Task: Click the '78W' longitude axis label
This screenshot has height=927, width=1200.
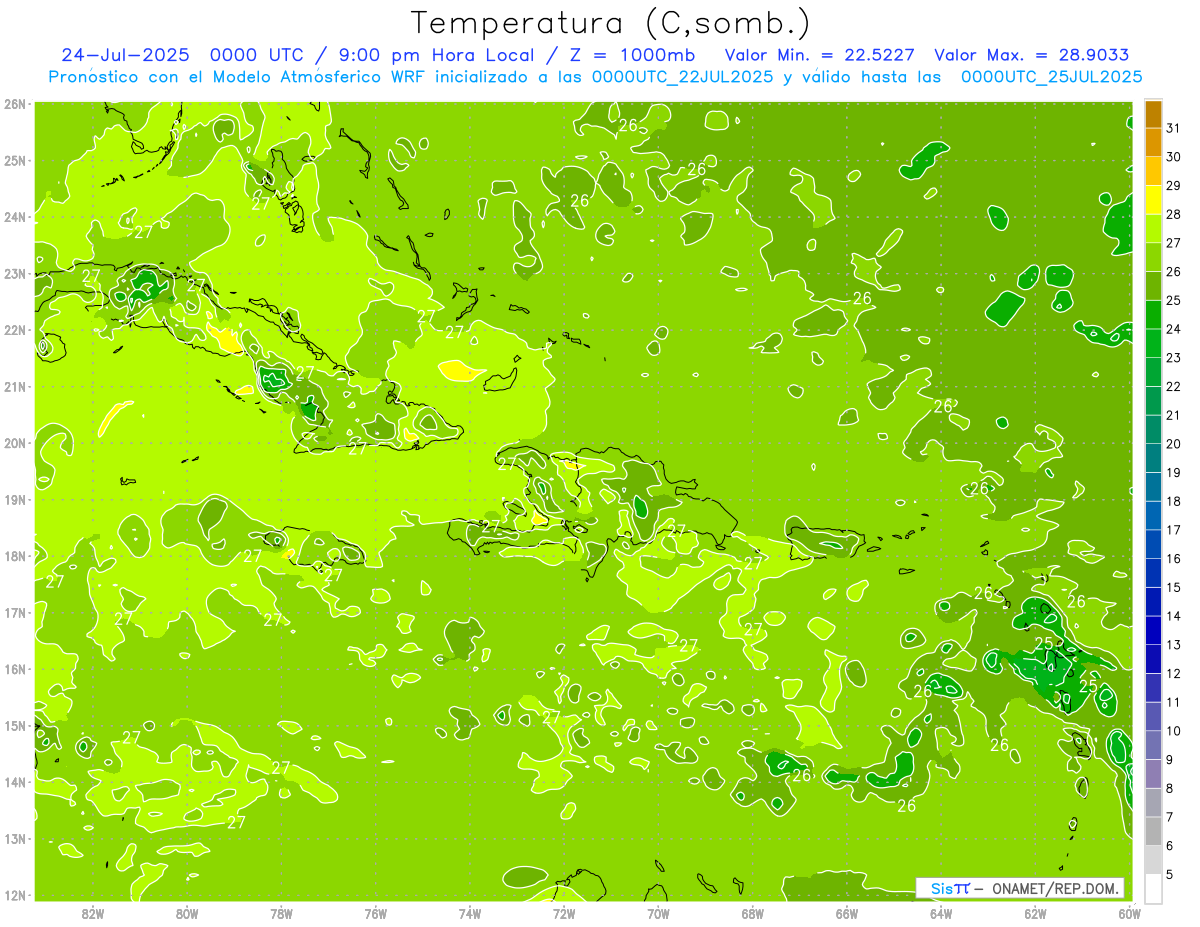Action: point(281,913)
